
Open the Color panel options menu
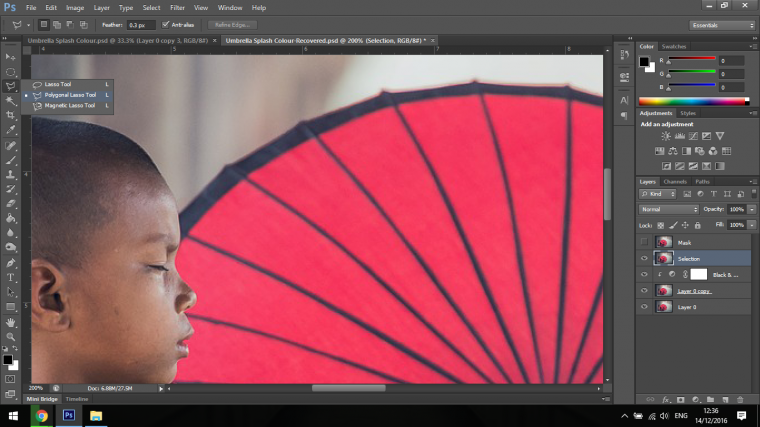pyautogui.click(x=753, y=47)
